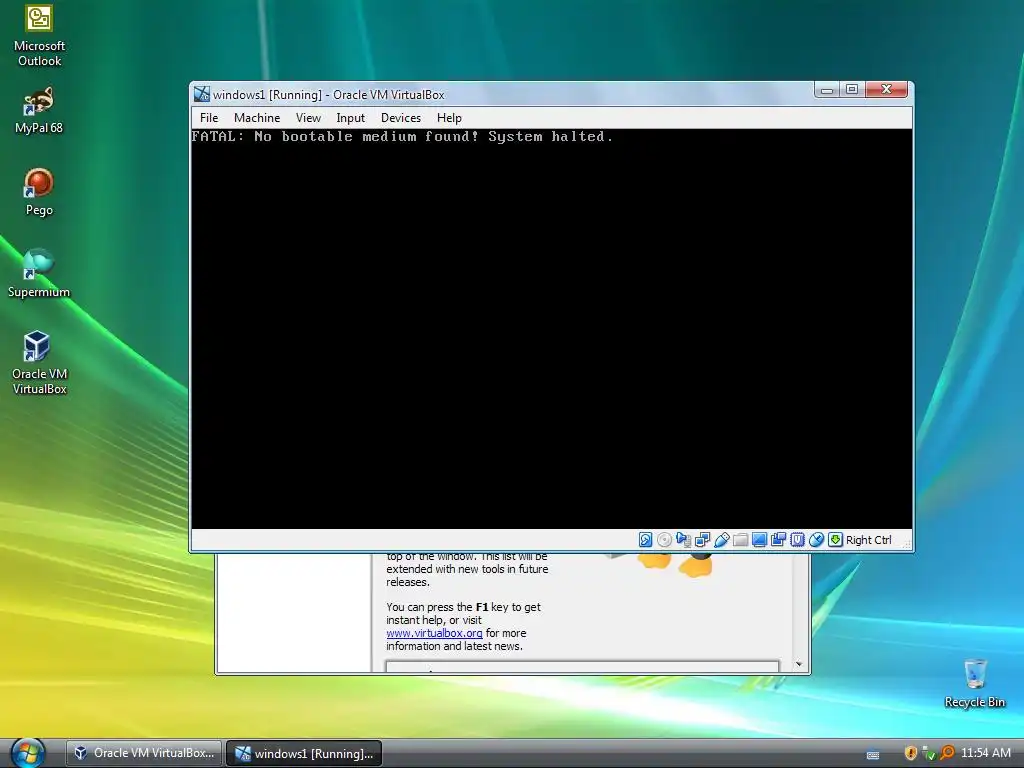Open the Windows Start menu orb
This screenshot has height=768, width=1024.
[x=27, y=753]
